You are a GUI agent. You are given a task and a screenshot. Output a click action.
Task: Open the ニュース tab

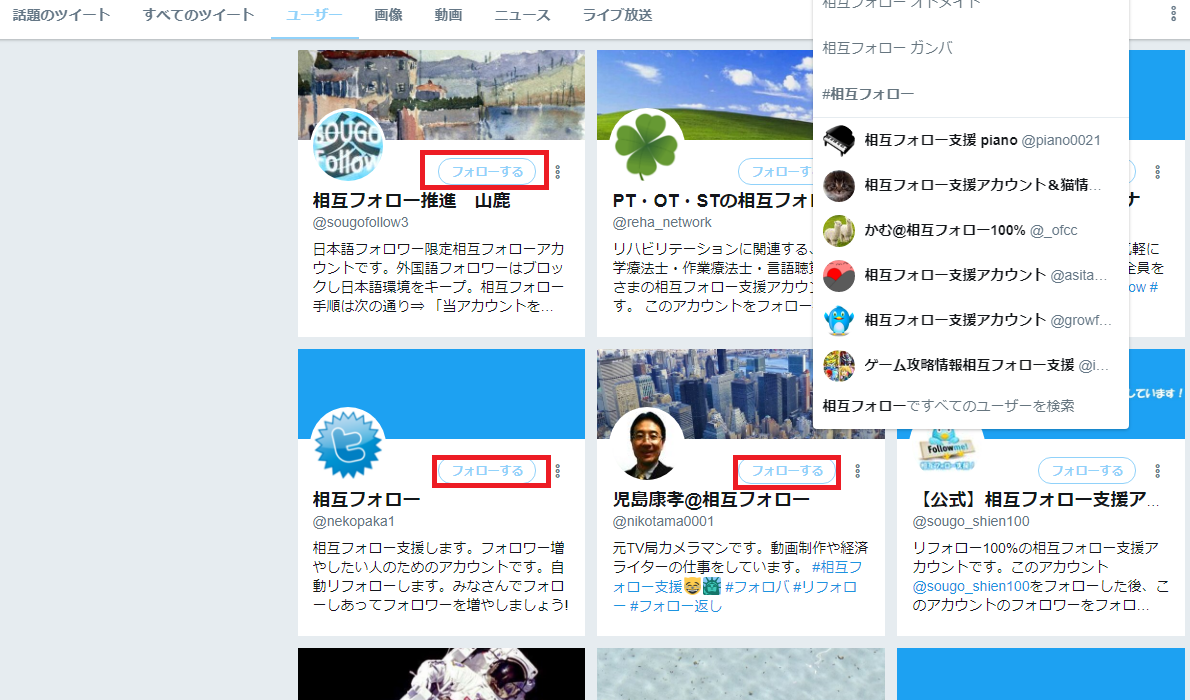522,15
